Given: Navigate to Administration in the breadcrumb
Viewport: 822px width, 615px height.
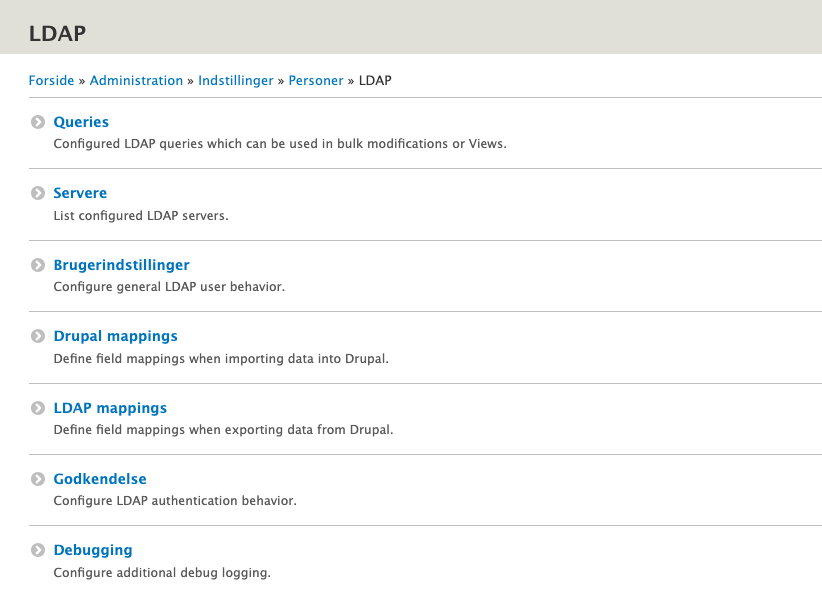Looking at the screenshot, I should [x=136, y=80].
